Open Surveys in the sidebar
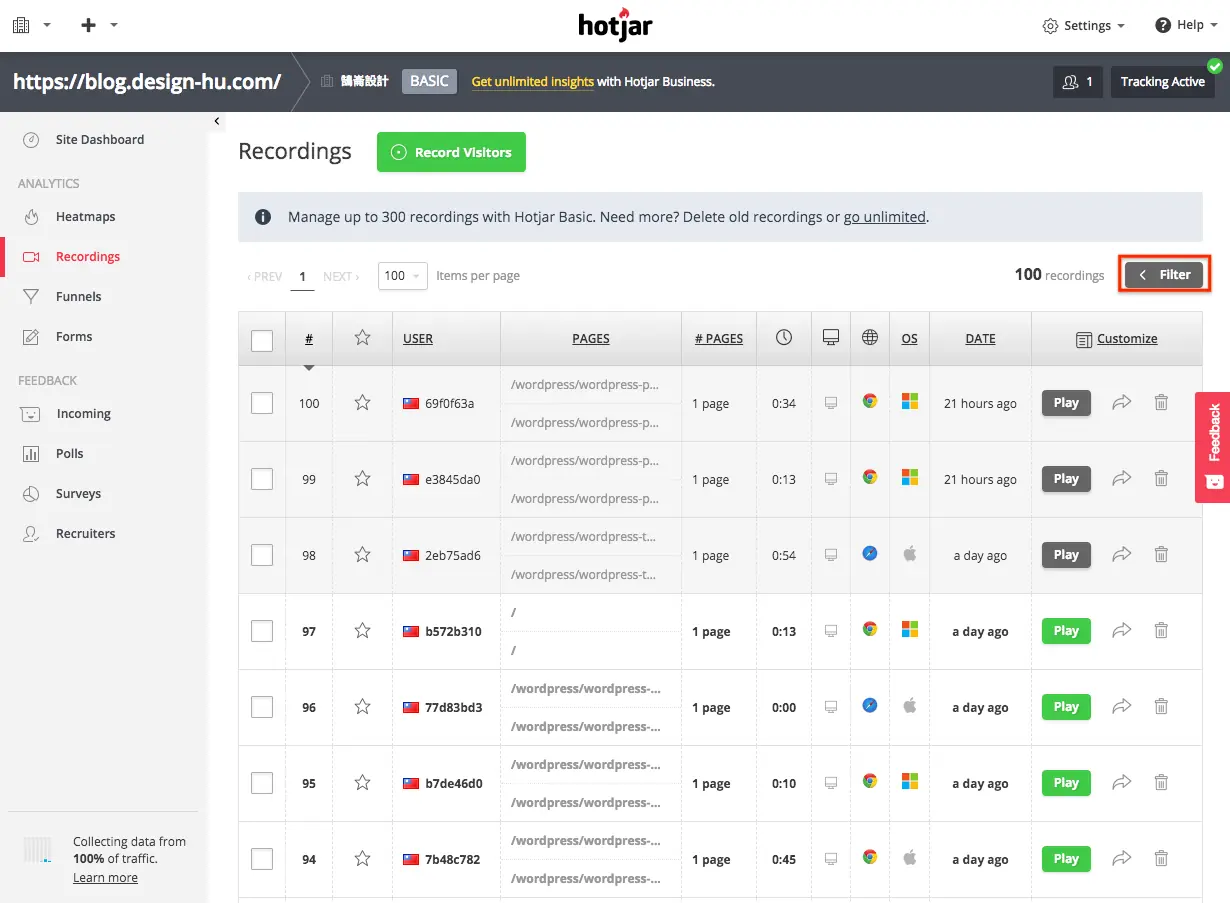 point(79,494)
